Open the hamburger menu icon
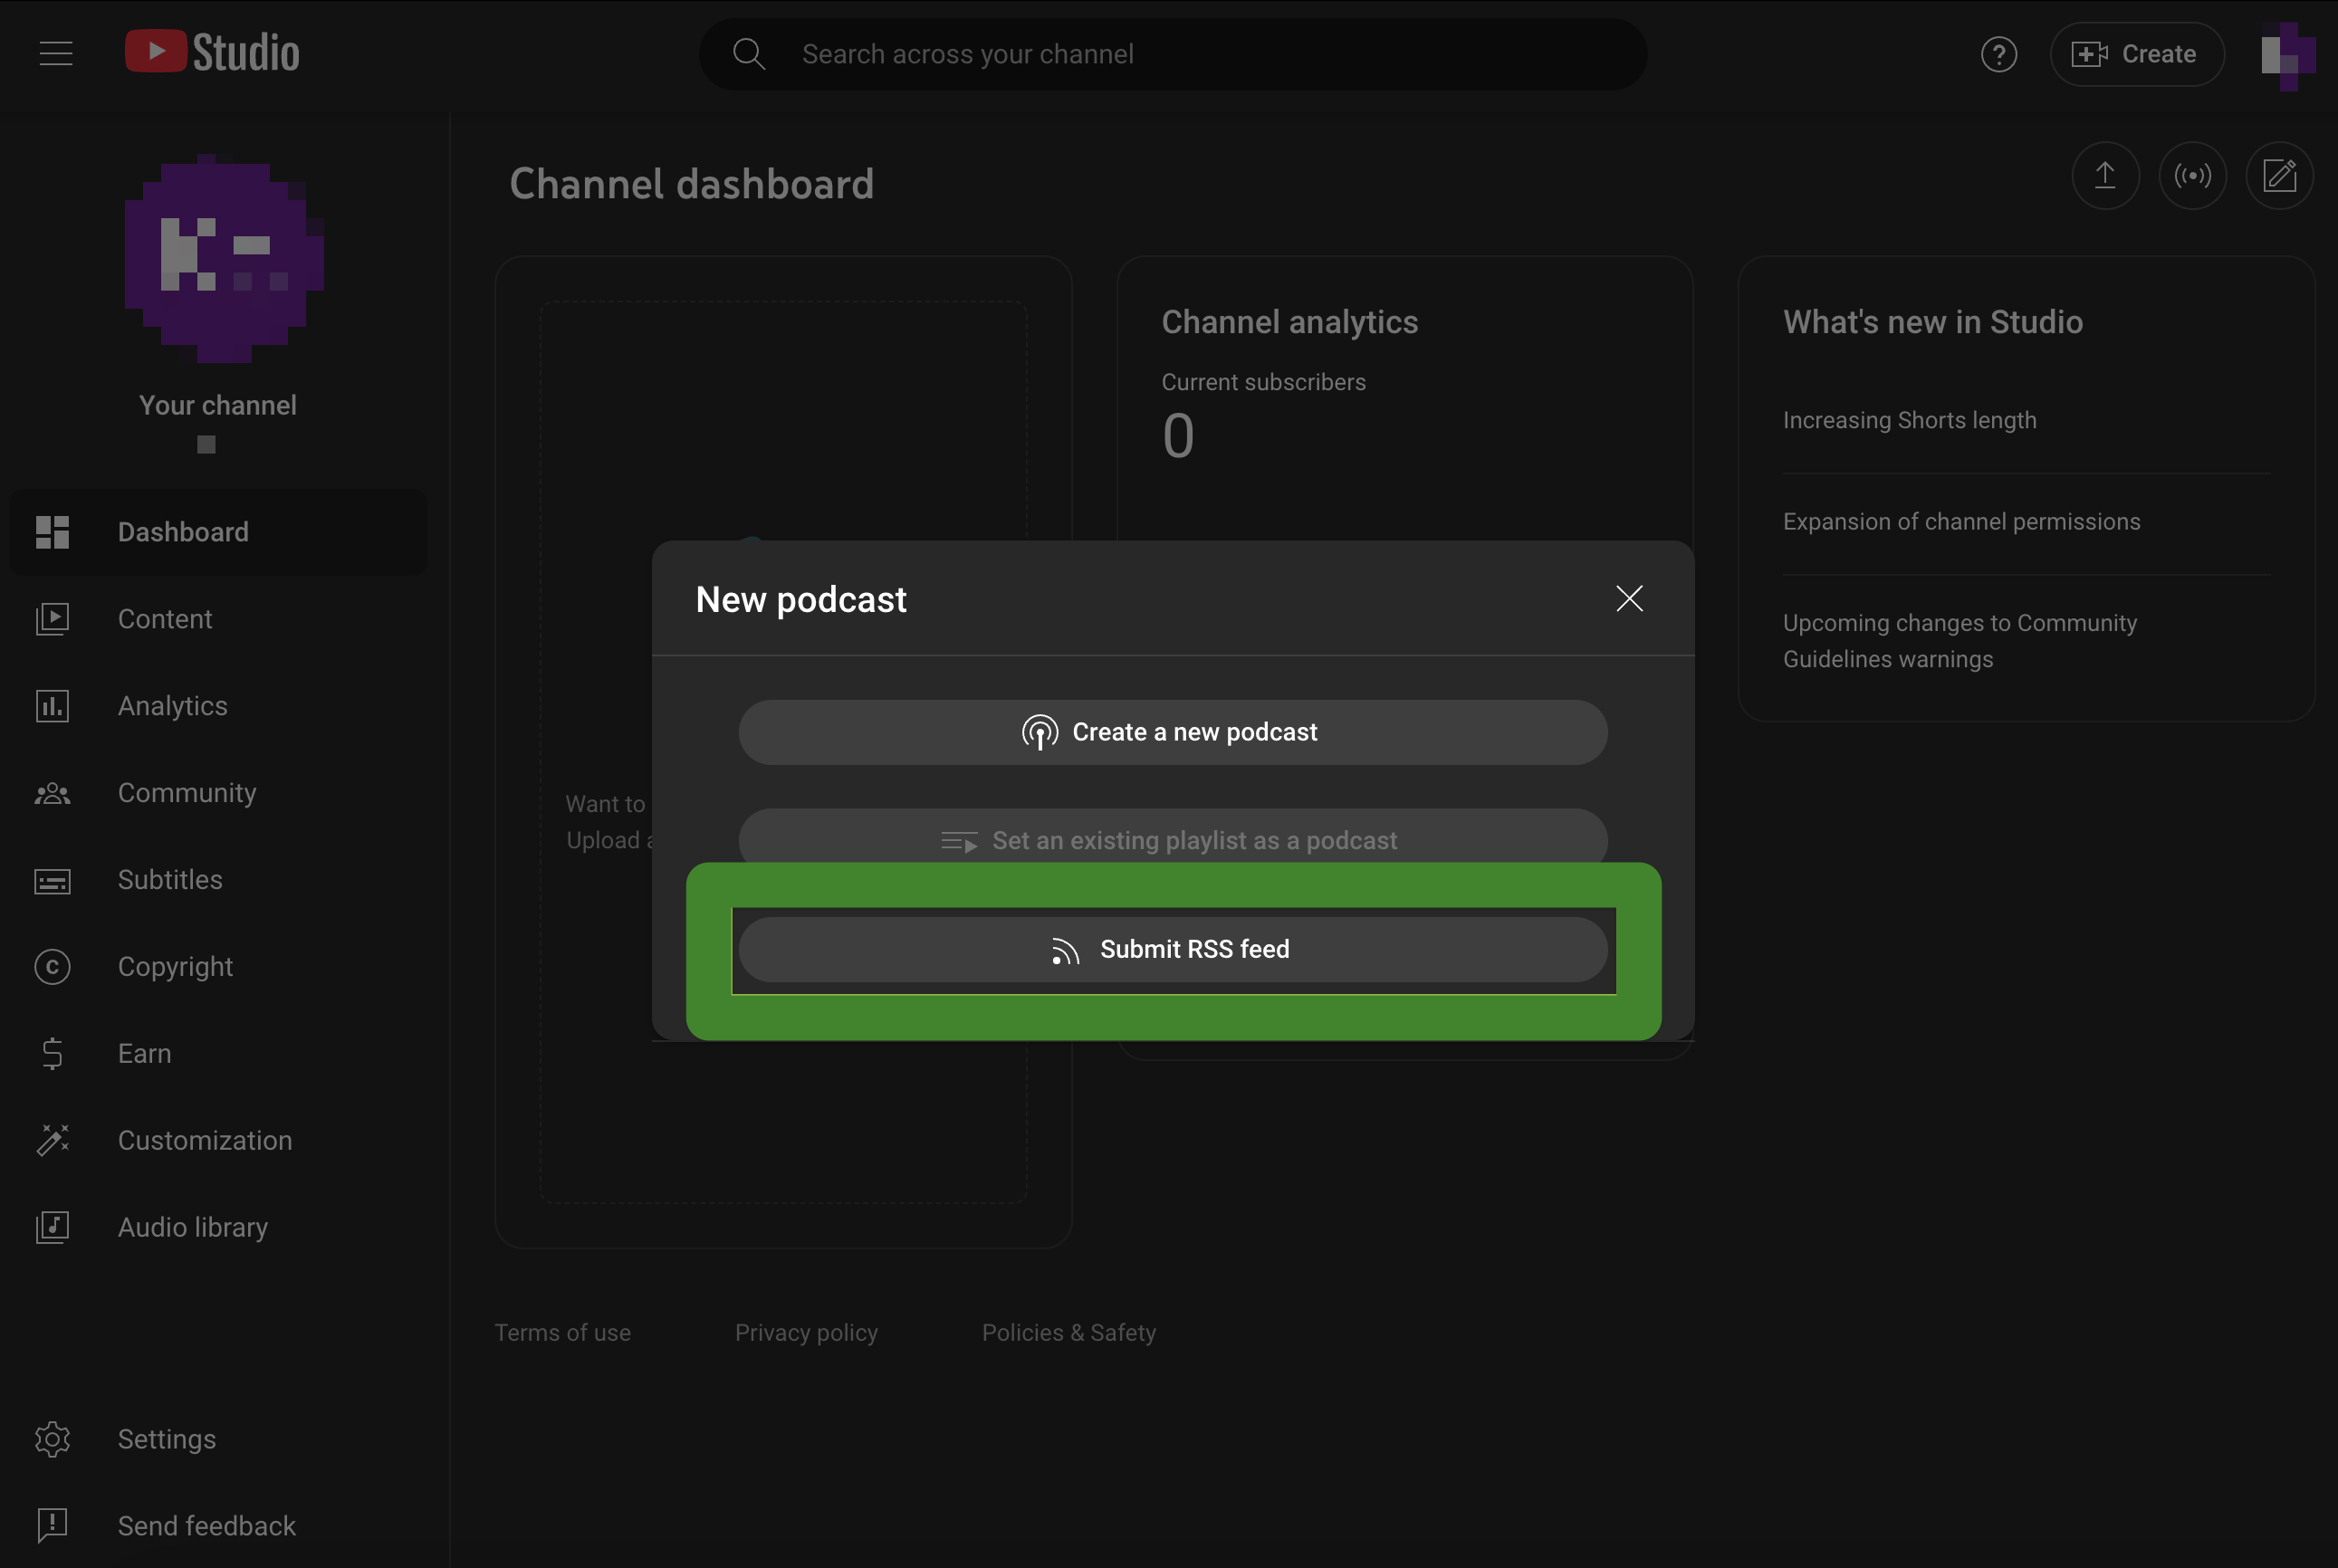 click(x=56, y=54)
